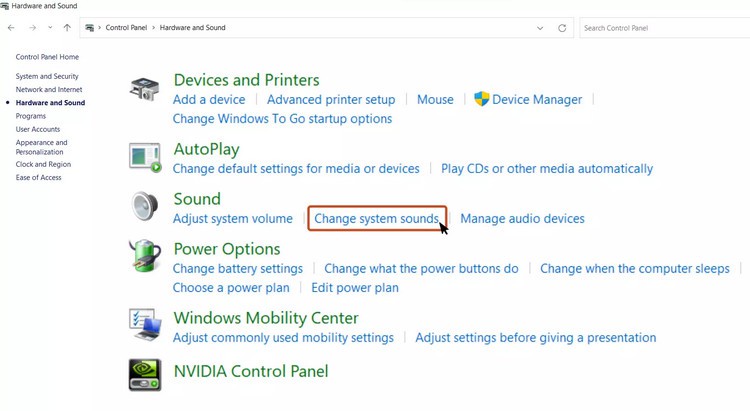
Task: Click Change what the power buttons do
Action: tap(421, 268)
